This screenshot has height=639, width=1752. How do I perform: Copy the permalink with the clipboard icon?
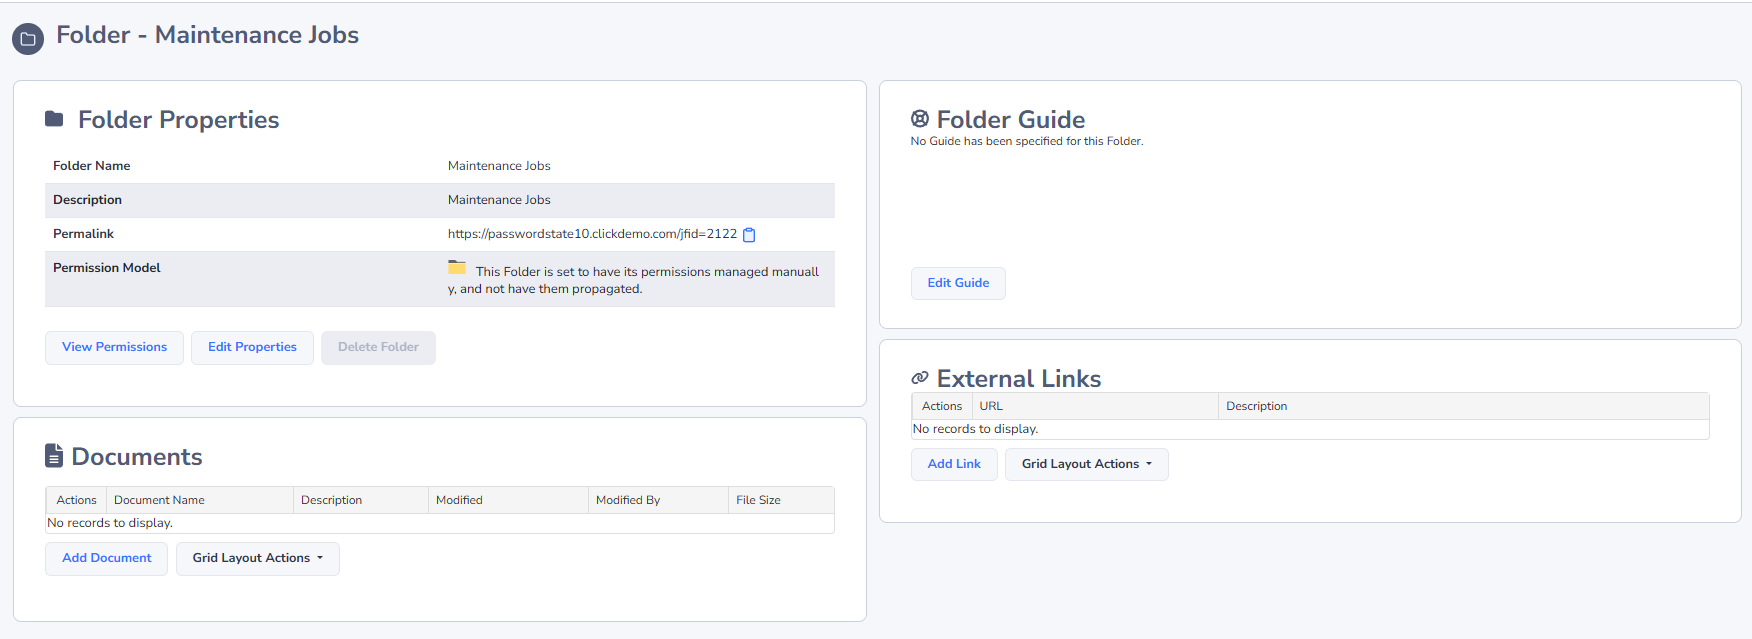[749, 235]
